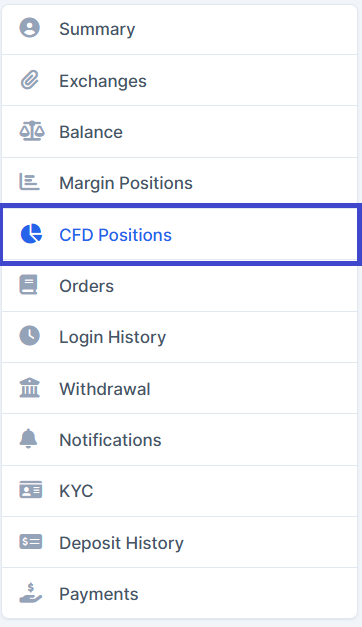Click the Deposit History dollar bill icon
The image size is (362, 627).
(31, 542)
